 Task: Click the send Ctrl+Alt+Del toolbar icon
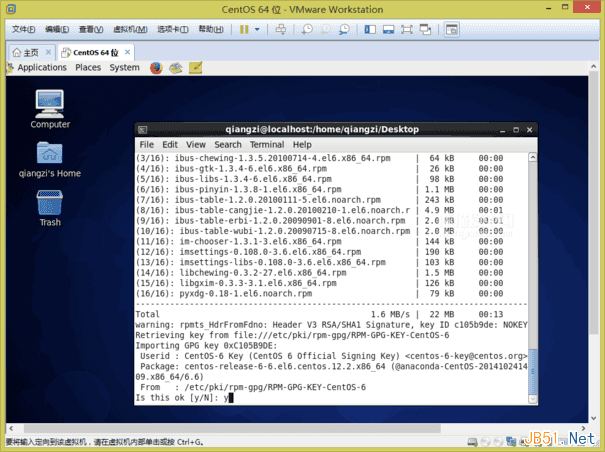[x=281, y=29]
